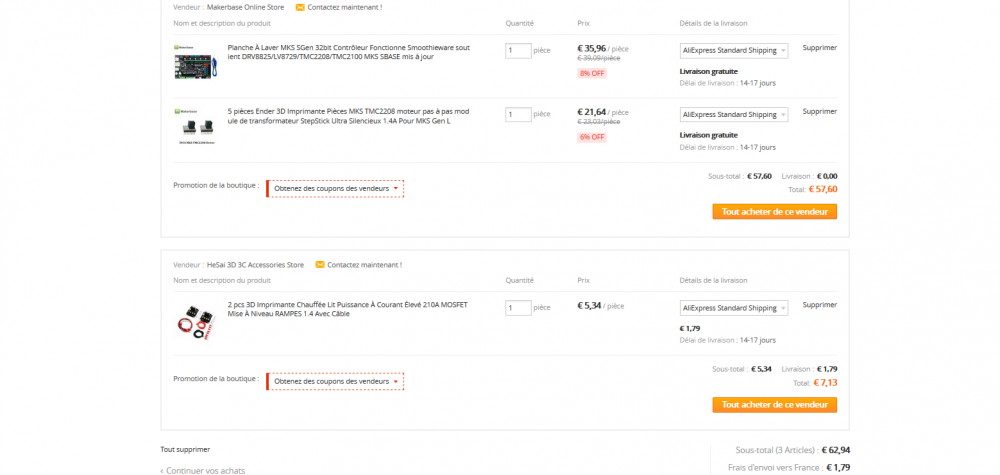Open shipping dropdown for MKS SGen board
This screenshot has width=1000, height=475.
tap(734, 50)
